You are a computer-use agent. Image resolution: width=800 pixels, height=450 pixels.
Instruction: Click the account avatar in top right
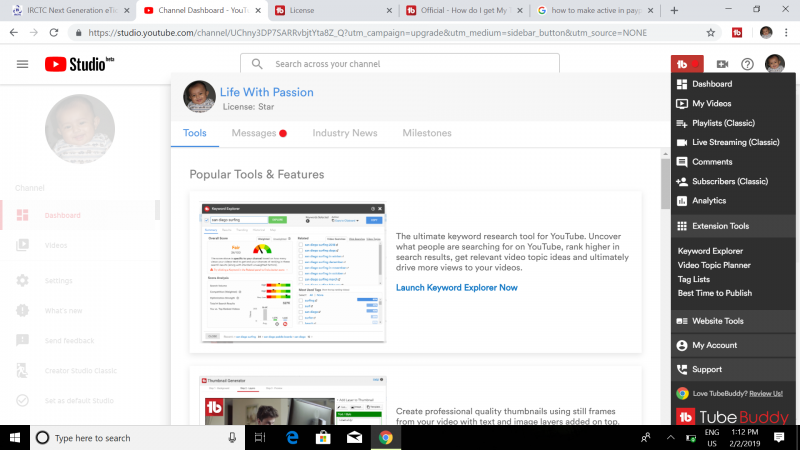774,64
